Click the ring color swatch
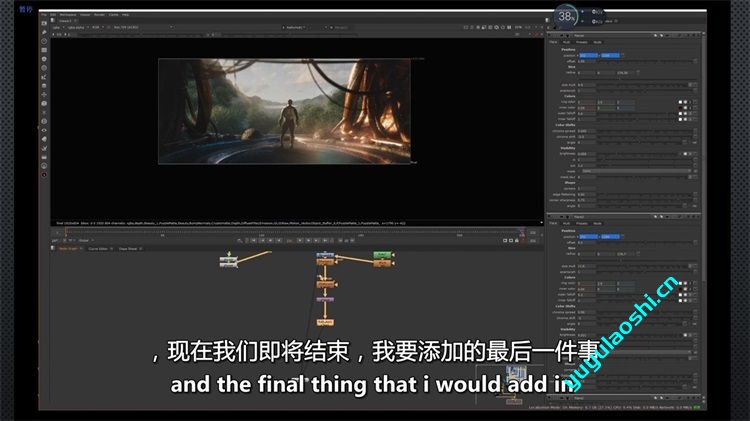The width and height of the screenshot is (750, 421). 680,102
